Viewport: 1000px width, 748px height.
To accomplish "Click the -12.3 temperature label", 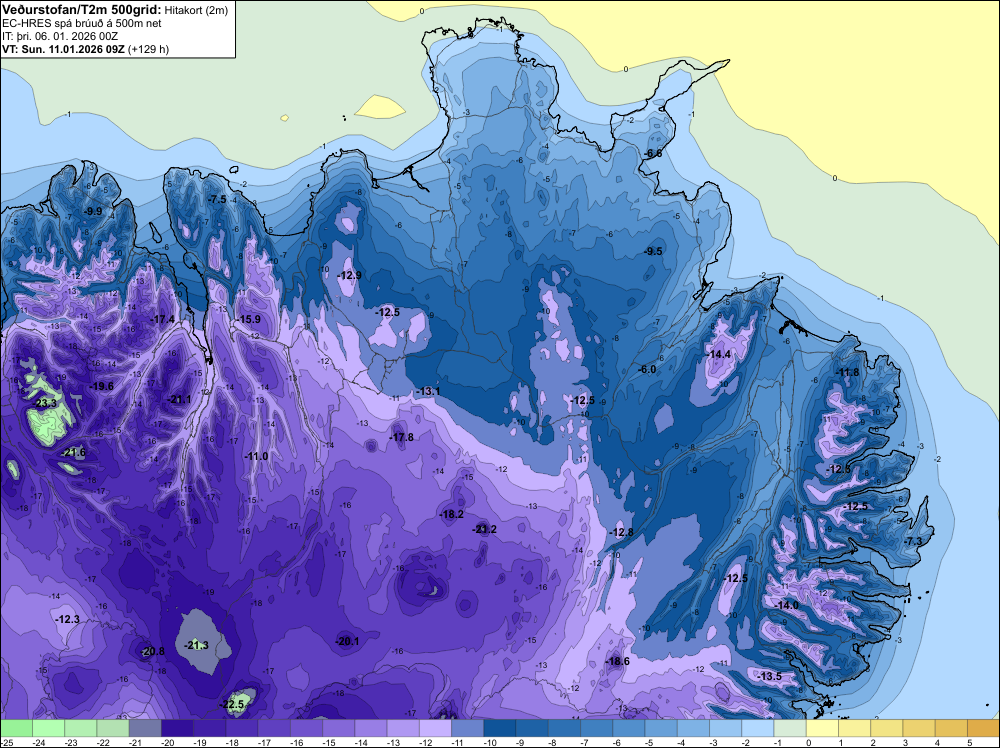I will 68,619.
